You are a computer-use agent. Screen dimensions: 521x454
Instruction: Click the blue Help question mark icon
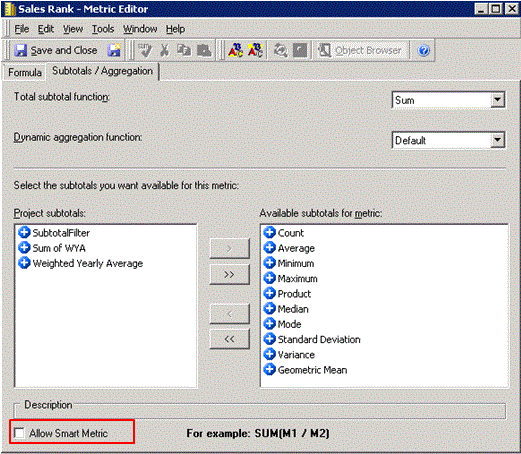pyautogui.click(x=424, y=51)
